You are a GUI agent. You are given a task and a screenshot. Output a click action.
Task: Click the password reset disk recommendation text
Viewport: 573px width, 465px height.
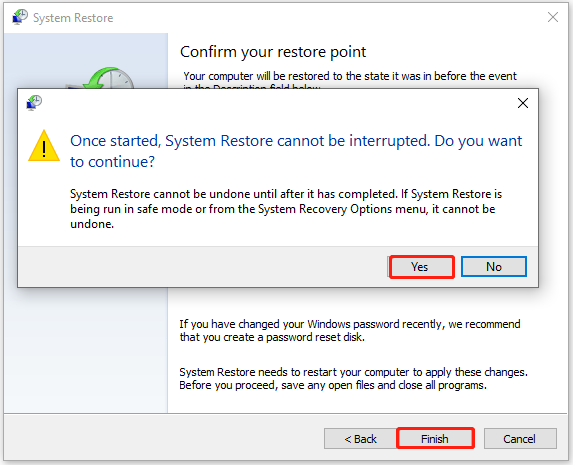coord(350,330)
